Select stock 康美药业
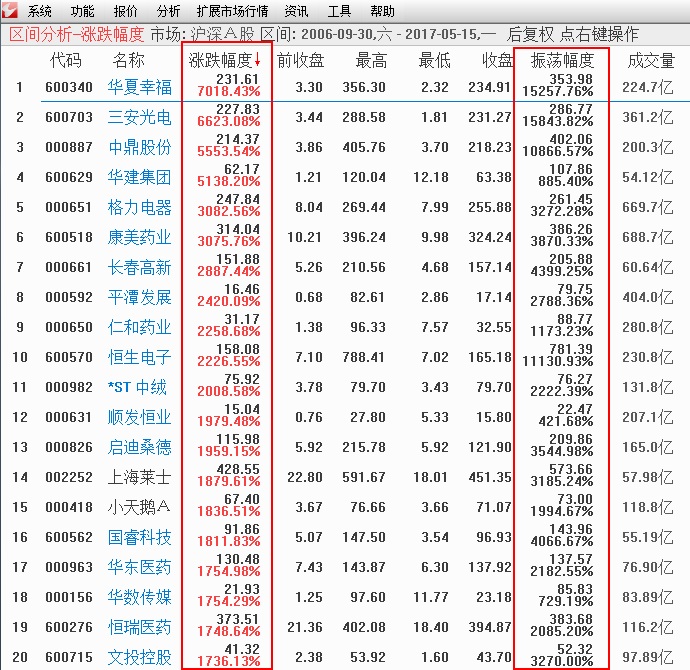This screenshot has width=690, height=670. point(139,237)
